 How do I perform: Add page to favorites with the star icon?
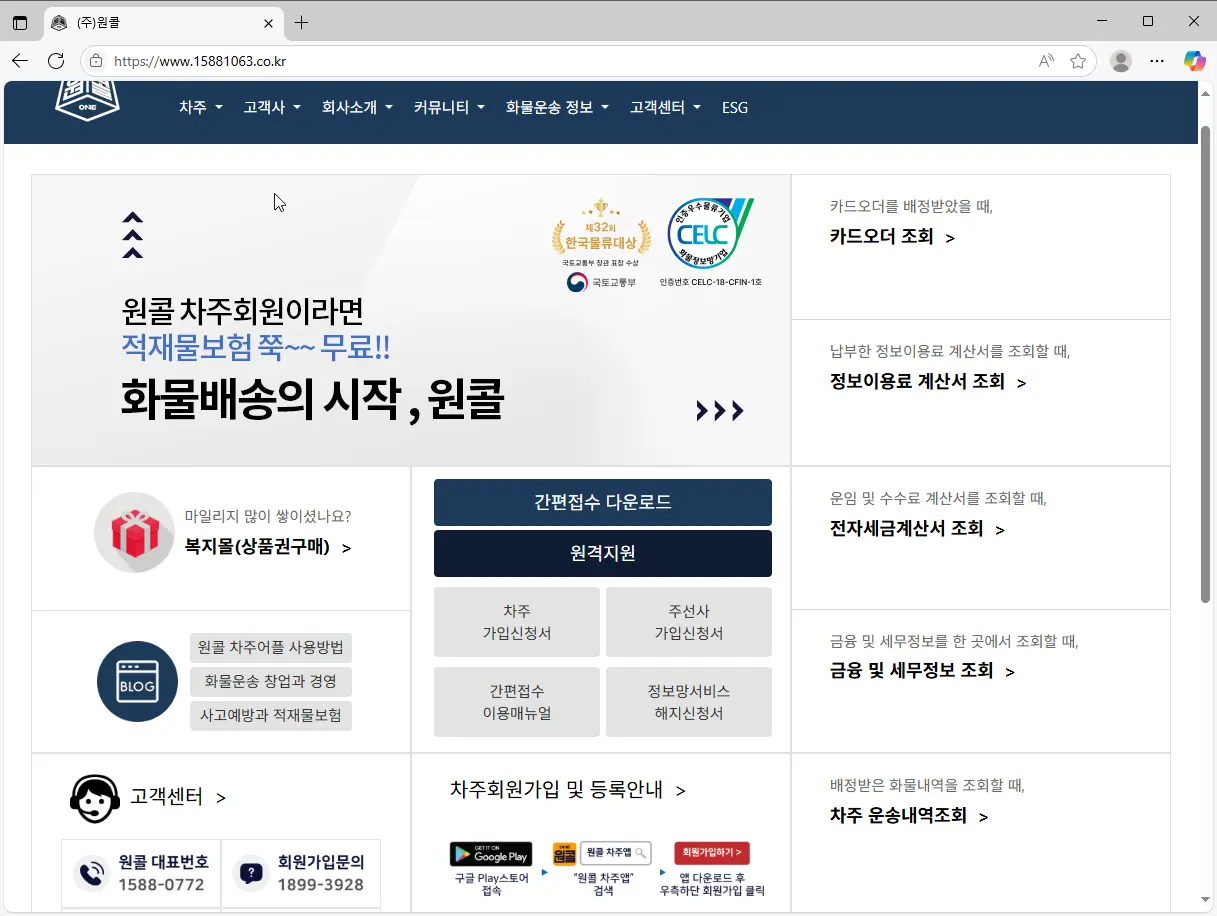(1078, 61)
